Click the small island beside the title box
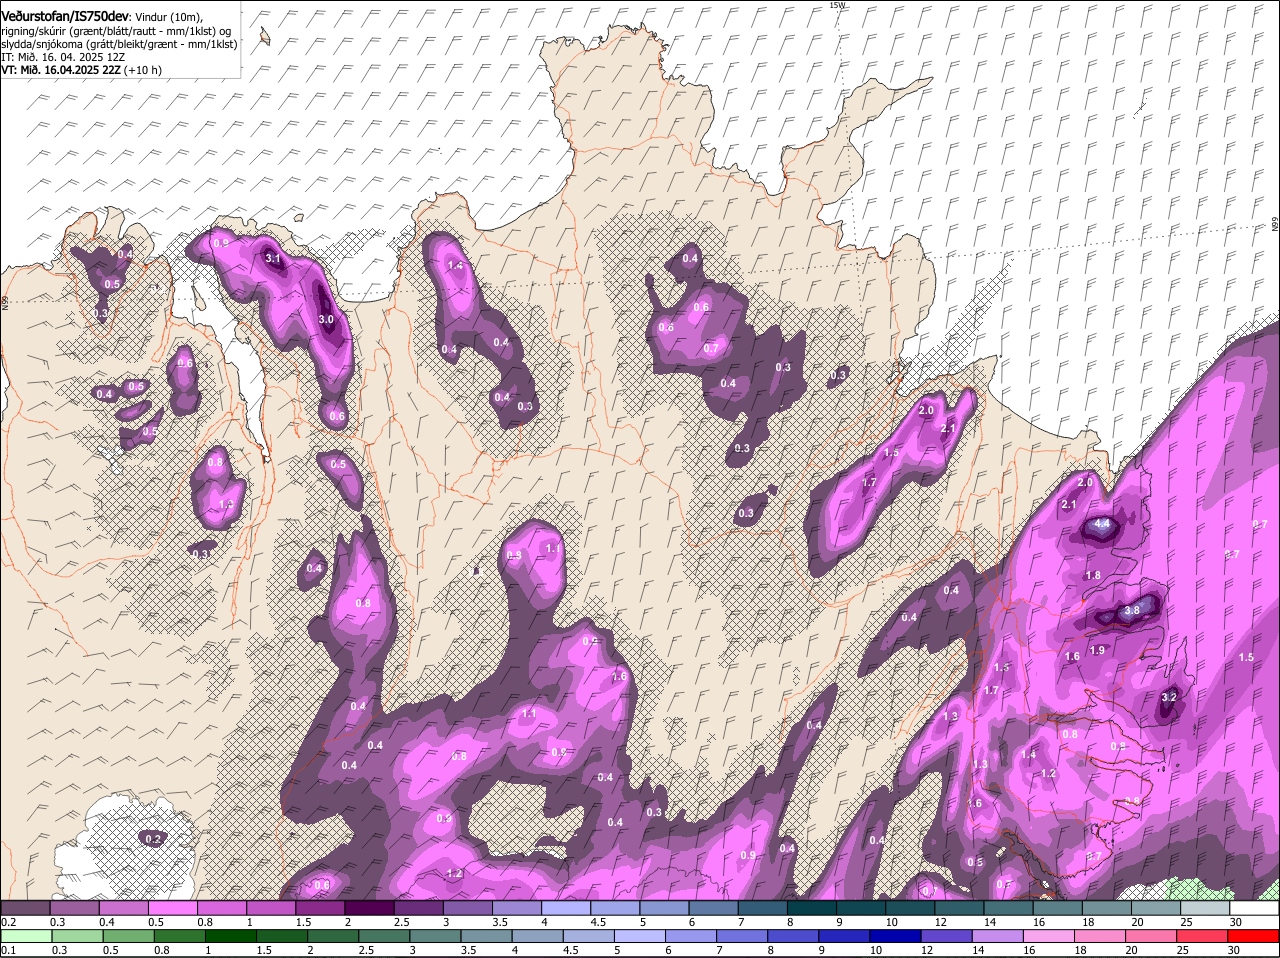This screenshot has height=958, width=1280. [x=264, y=37]
